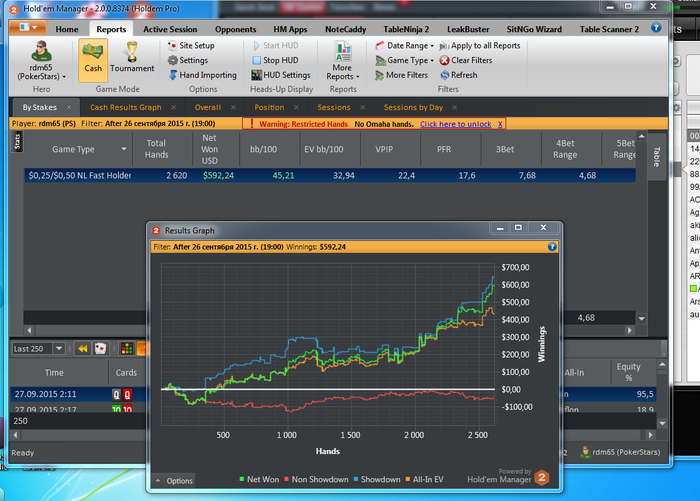Screen dimensions: 700x501
Task: Switch to the Active Session tab
Action: (170, 29)
